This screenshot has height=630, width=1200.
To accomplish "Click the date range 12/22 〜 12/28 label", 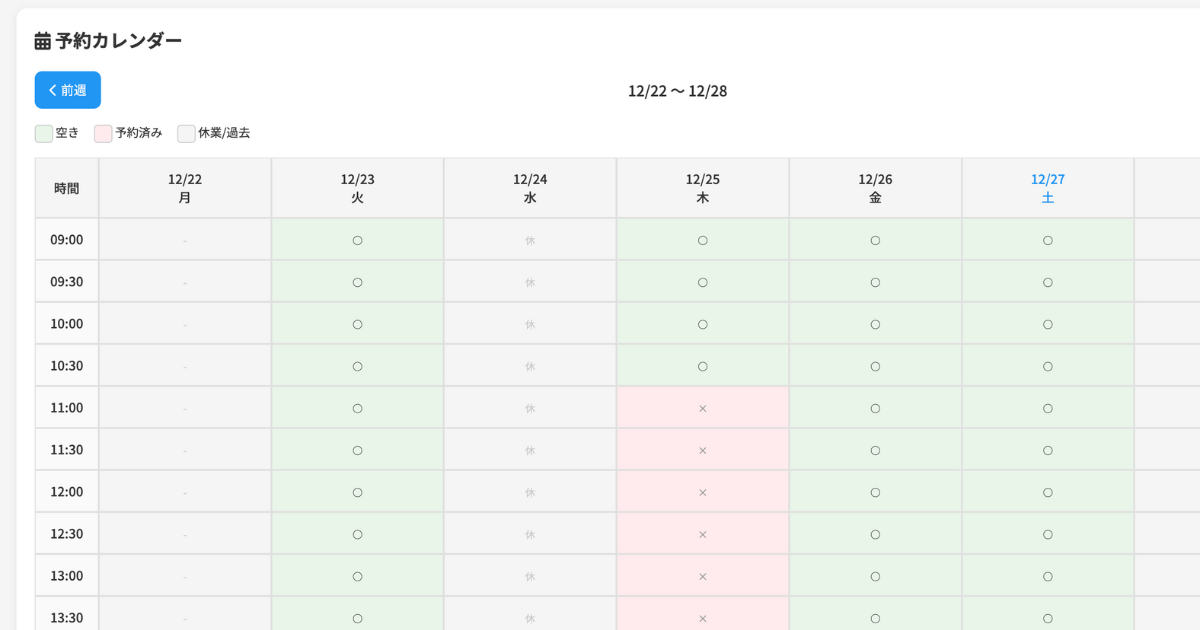I will click(677, 91).
